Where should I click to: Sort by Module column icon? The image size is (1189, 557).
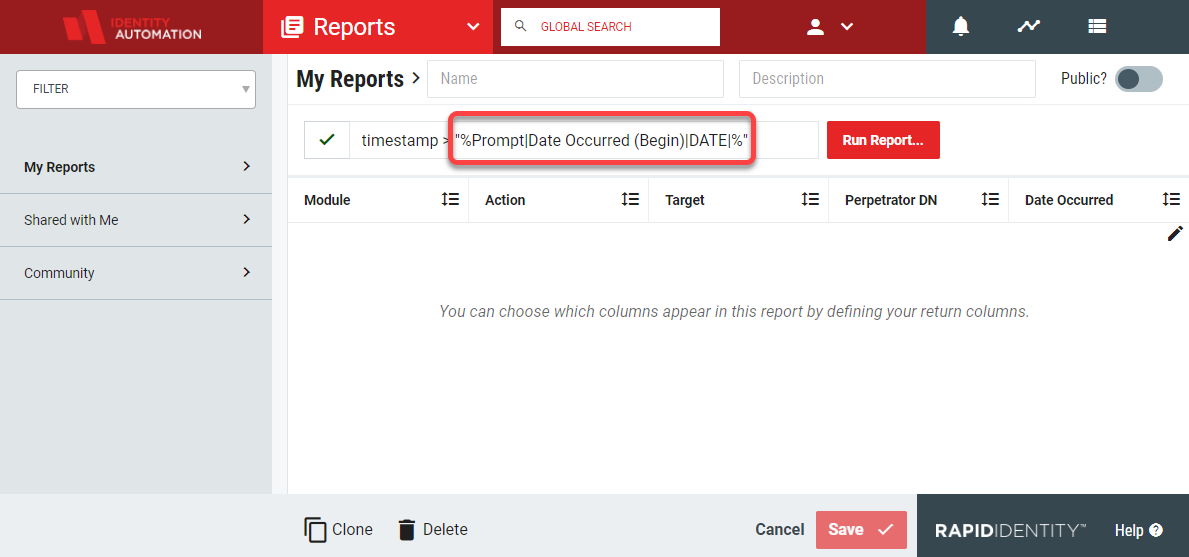coord(450,199)
